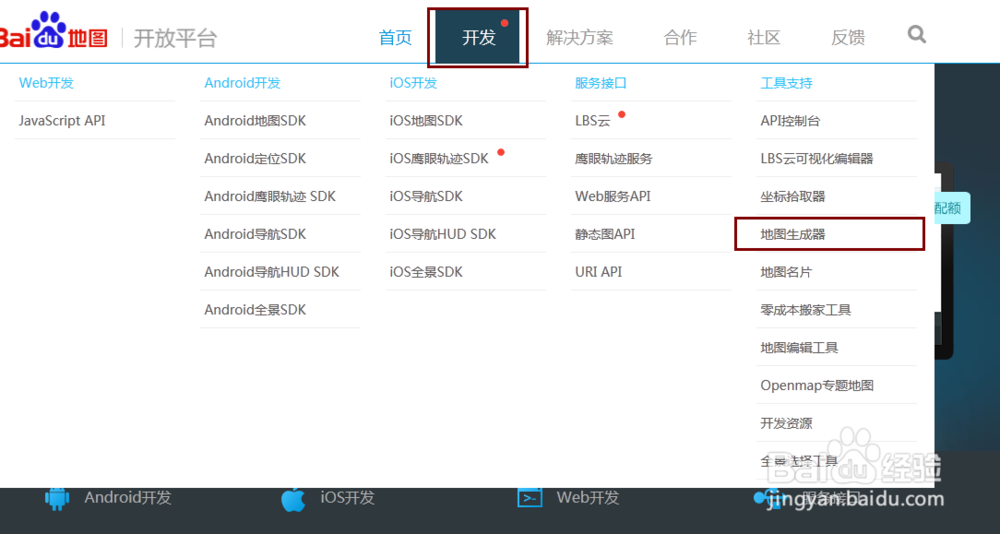Screen dimensions: 1000x534
Task: Open Android地图SDK link
Action: pos(255,121)
